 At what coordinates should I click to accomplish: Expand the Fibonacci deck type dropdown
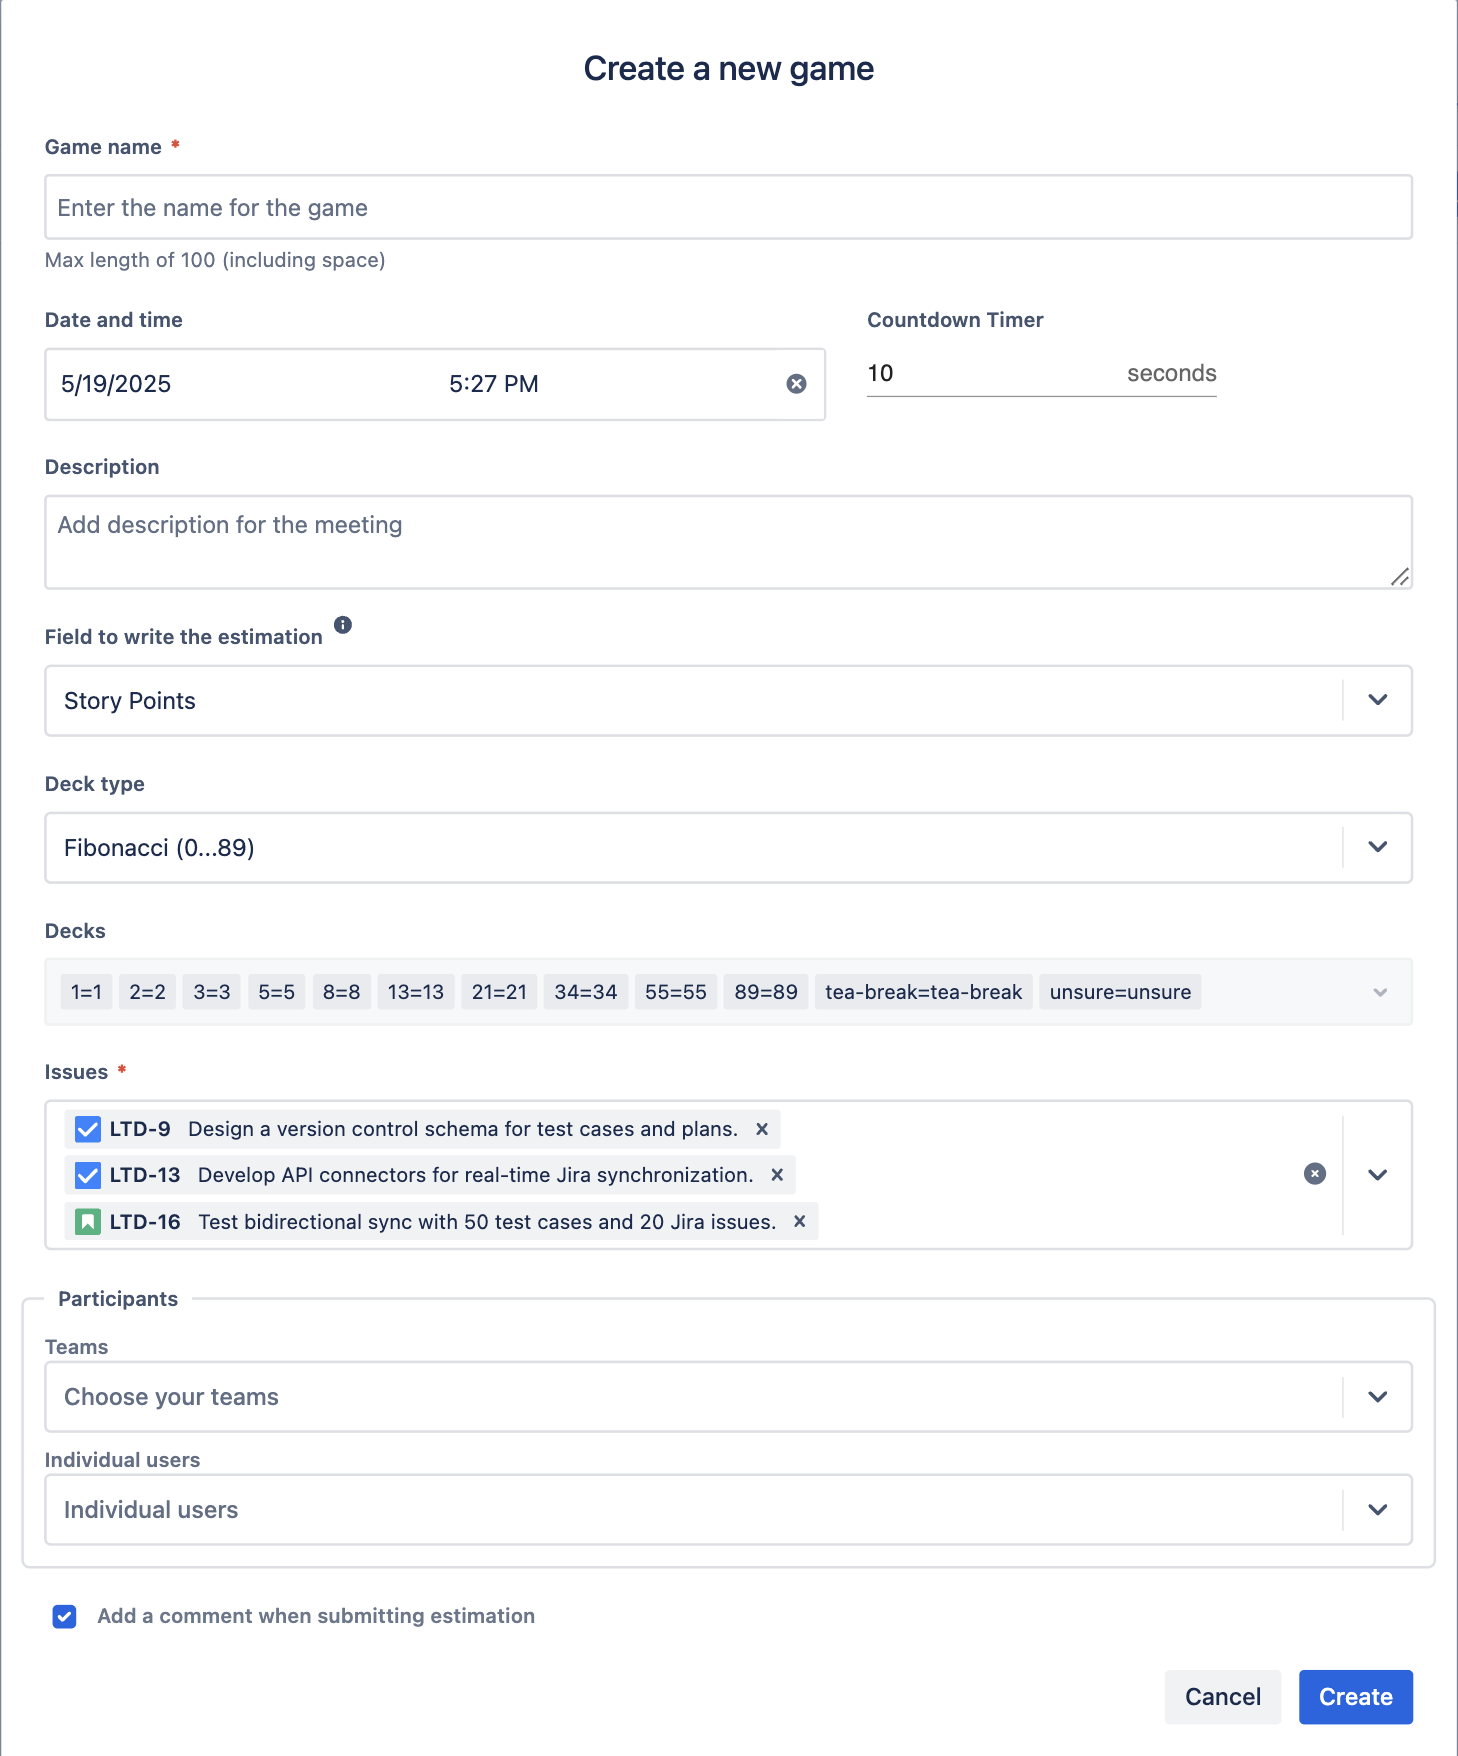(1377, 847)
